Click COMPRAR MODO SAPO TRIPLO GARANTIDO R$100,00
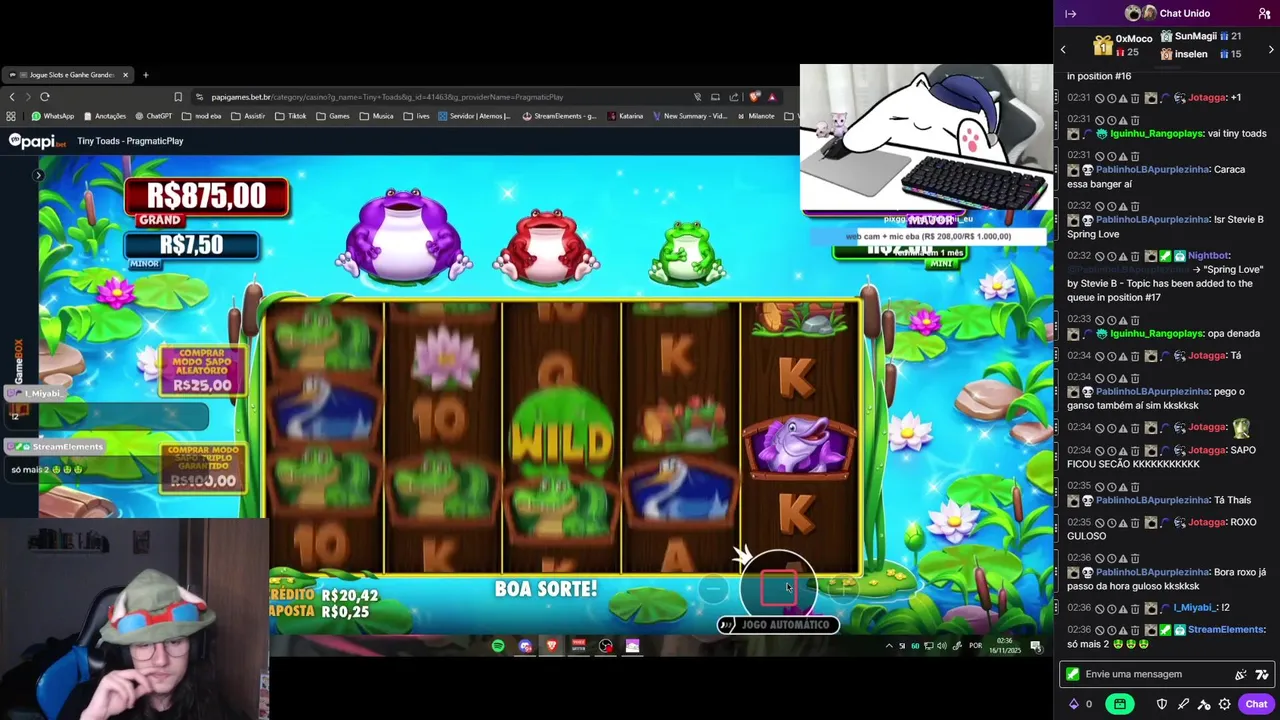 click(x=203, y=467)
